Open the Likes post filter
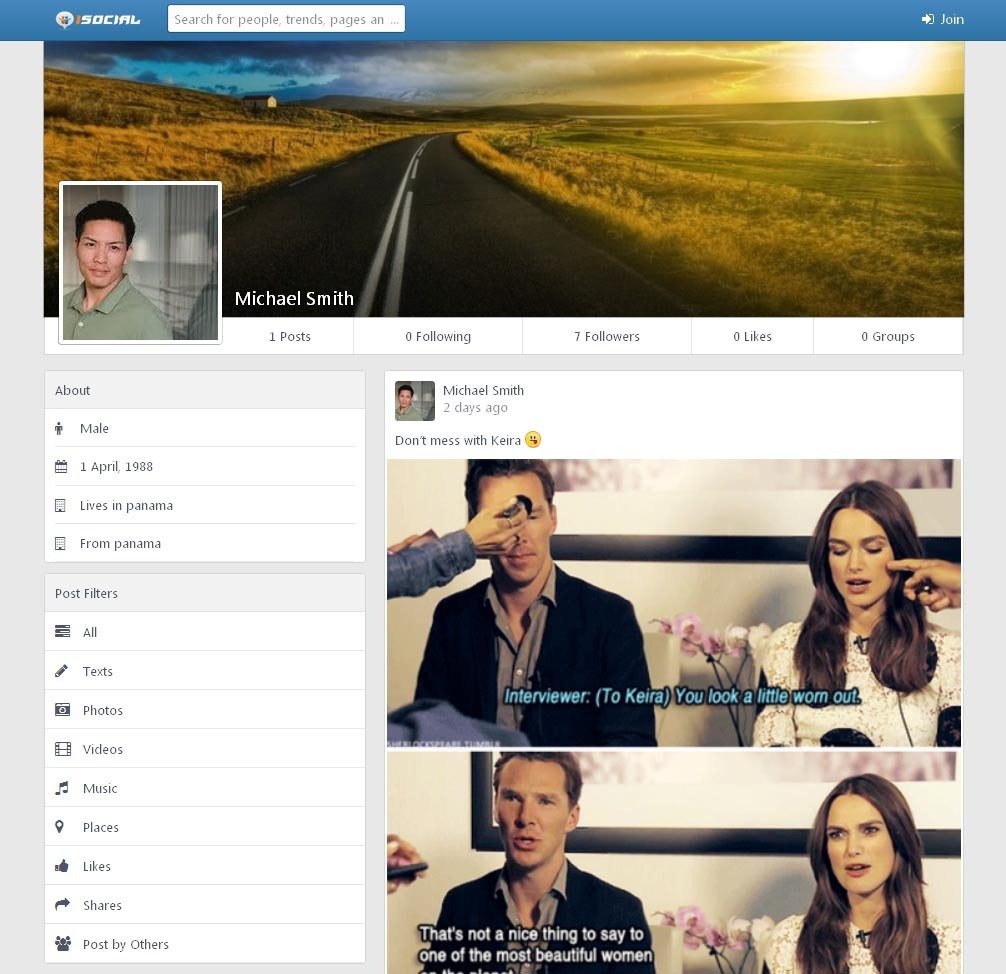 tap(96, 866)
